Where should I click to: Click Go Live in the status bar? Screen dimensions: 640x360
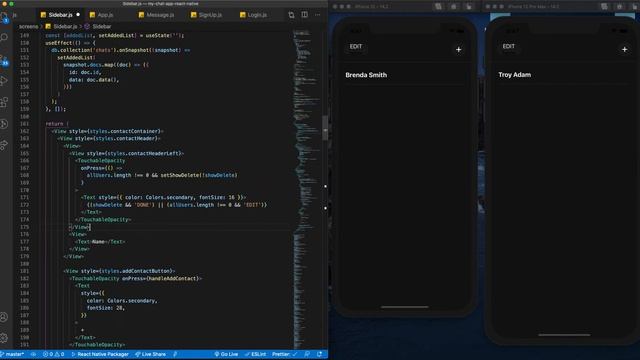[226, 354]
